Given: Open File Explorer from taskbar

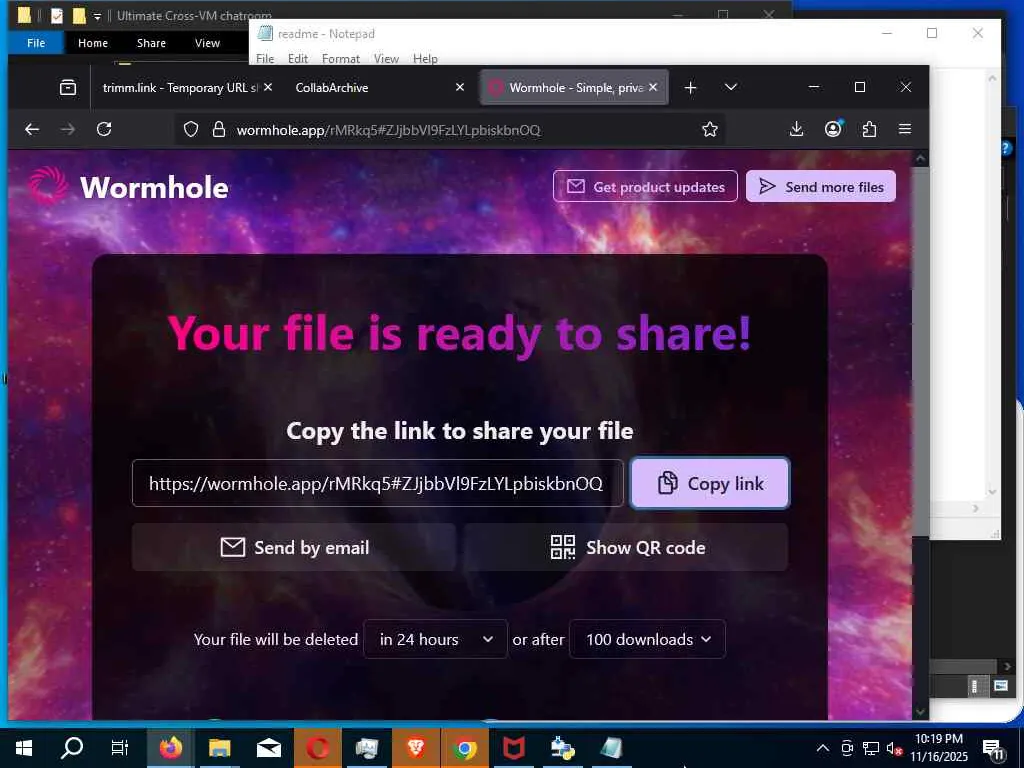Looking at the screenshot, I should coord(219,748).
